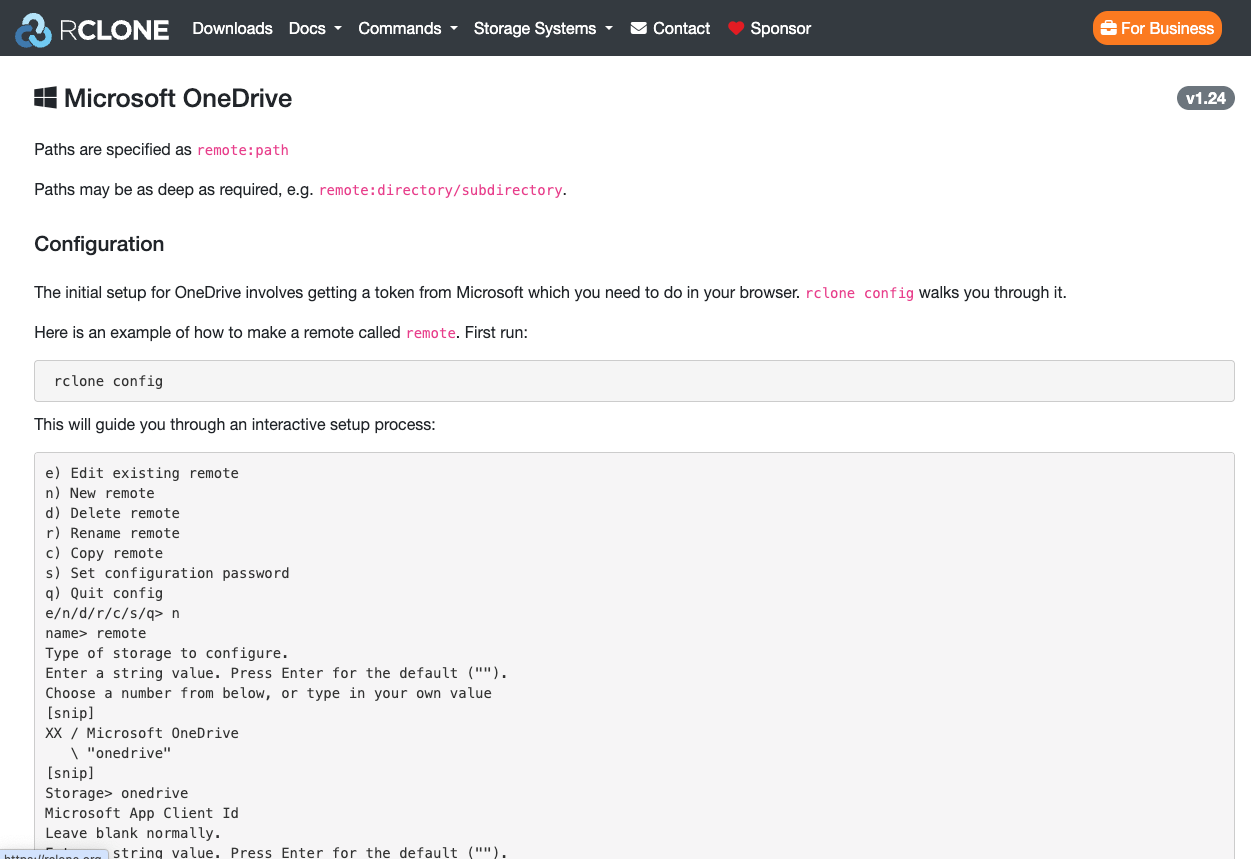Click the Rclone logo icon

tap(33, 30)
